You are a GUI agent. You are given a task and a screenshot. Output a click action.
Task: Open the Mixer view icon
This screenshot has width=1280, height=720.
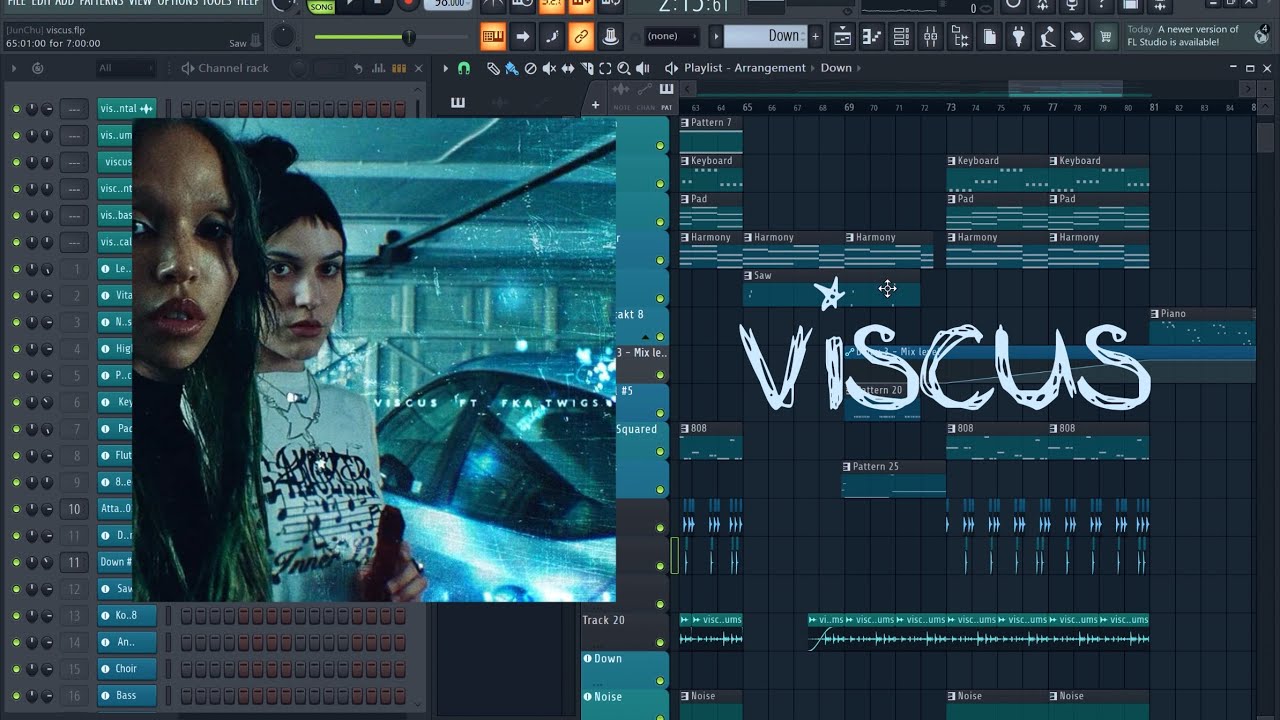(930, 37)
